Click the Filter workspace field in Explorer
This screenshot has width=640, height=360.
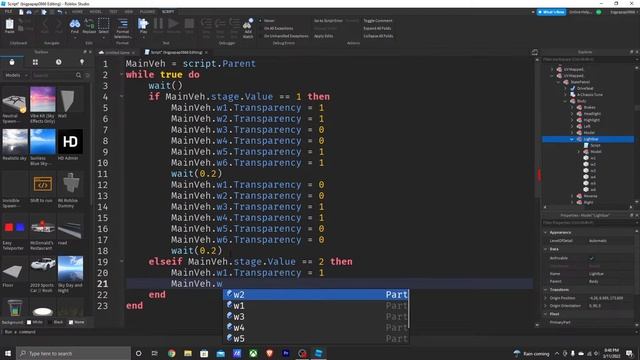coord(587,60)
